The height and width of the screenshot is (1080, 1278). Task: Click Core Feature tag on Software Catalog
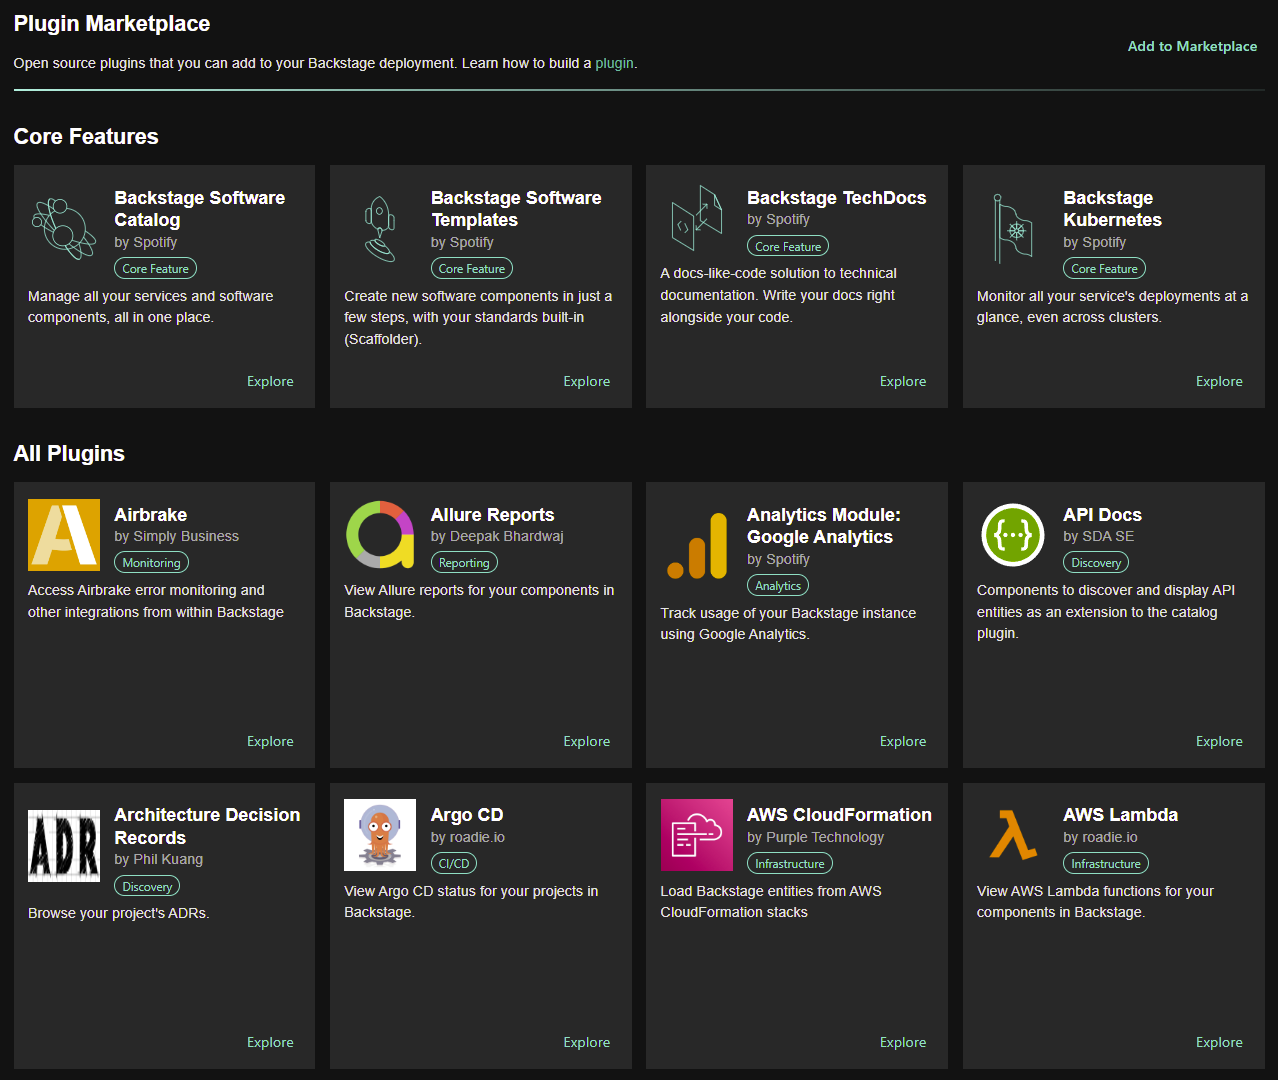click(x=155, y=268)
